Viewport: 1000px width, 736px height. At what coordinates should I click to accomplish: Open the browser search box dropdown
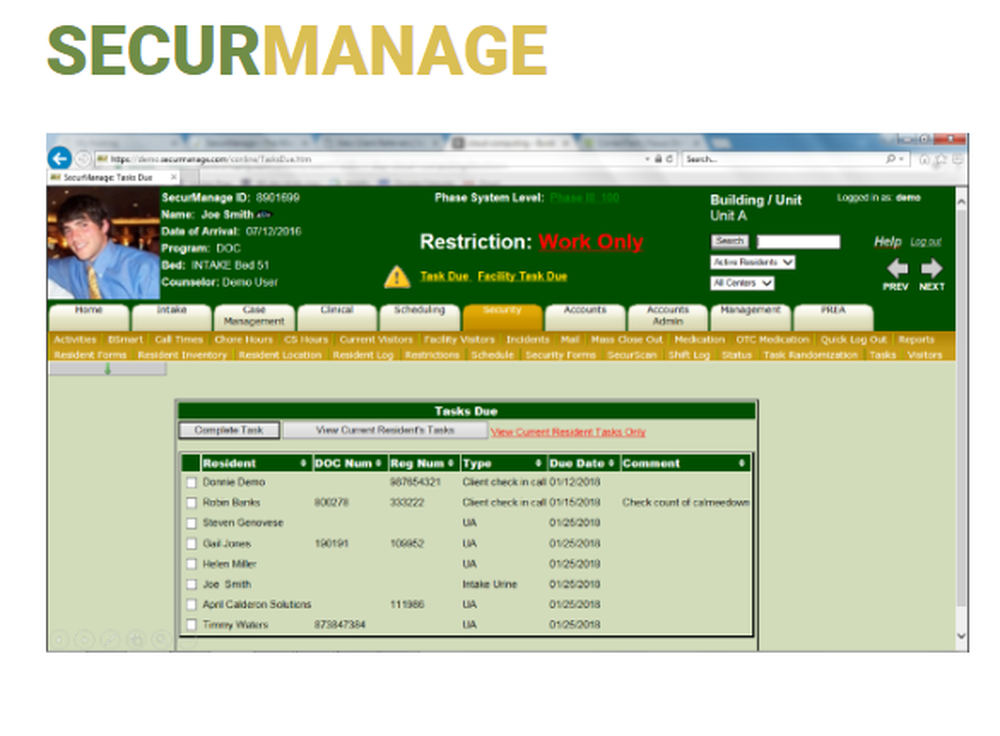coord(900,159)
